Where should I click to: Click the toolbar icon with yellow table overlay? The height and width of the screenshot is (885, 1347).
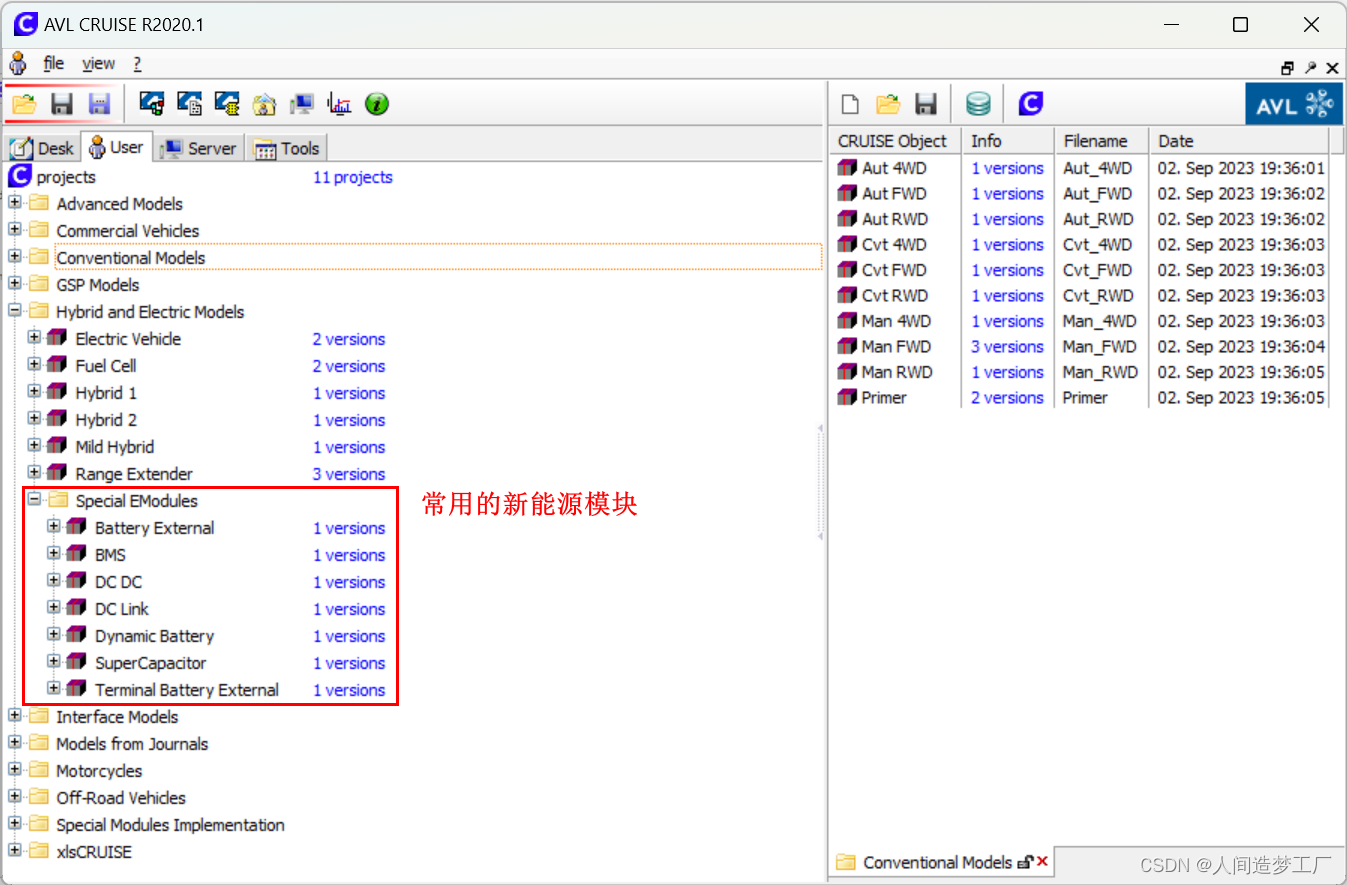click(227, 103)
